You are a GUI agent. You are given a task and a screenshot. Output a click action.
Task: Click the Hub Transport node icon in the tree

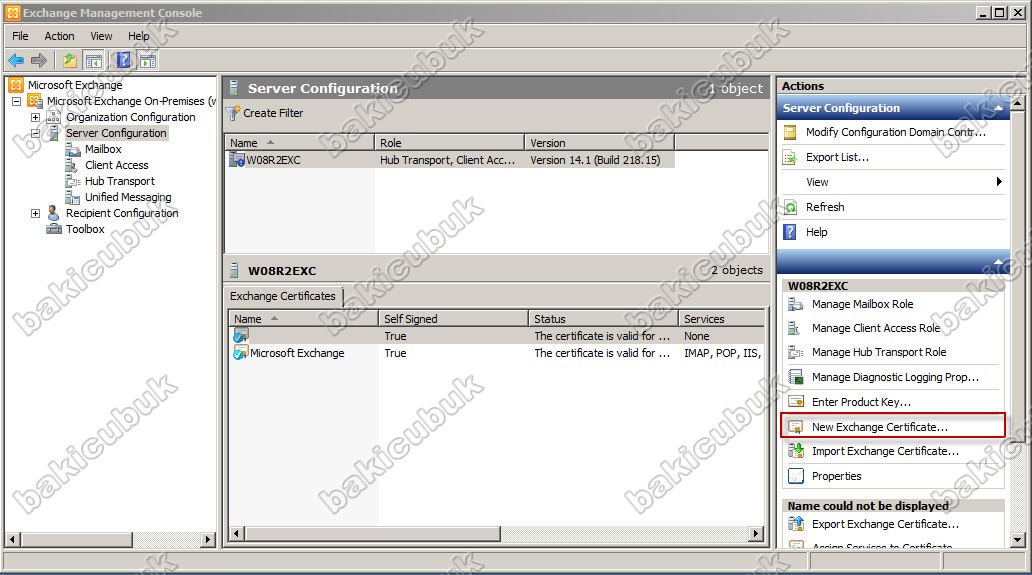[x=72, y=181]
